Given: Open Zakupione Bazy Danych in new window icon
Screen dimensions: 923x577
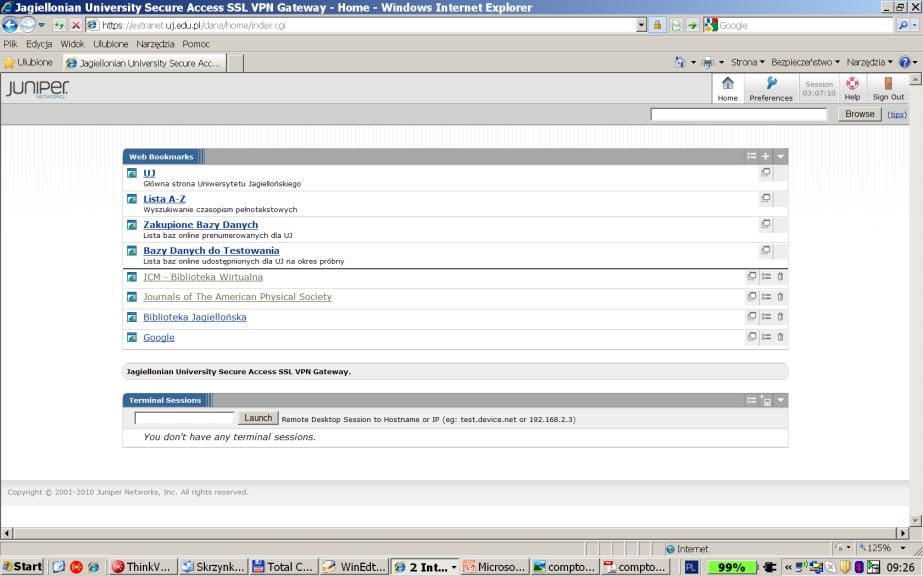Looking at the screenshot, I should (x=765, y=224).
